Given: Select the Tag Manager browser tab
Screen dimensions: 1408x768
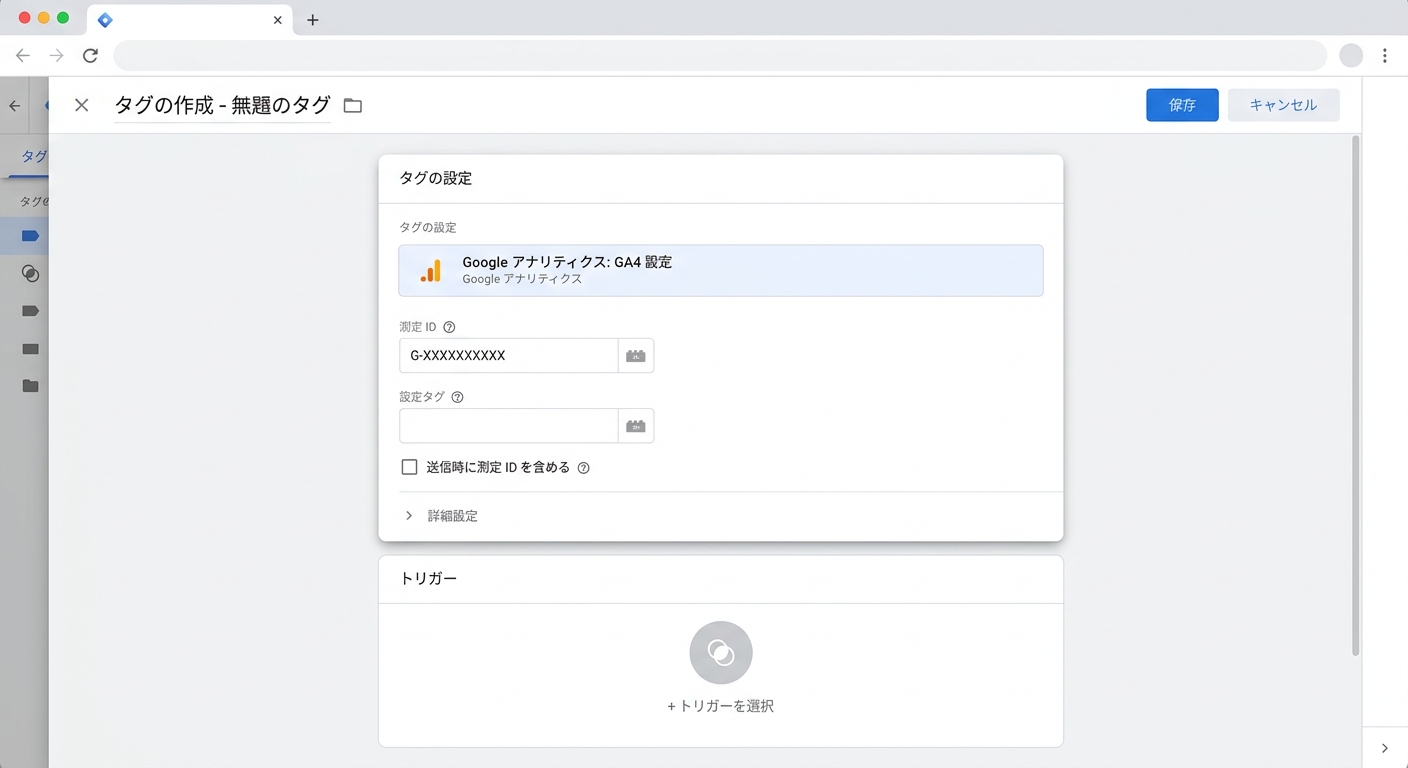Looking at the screenshot, I should pyautogui.click(x=190, y=20).
